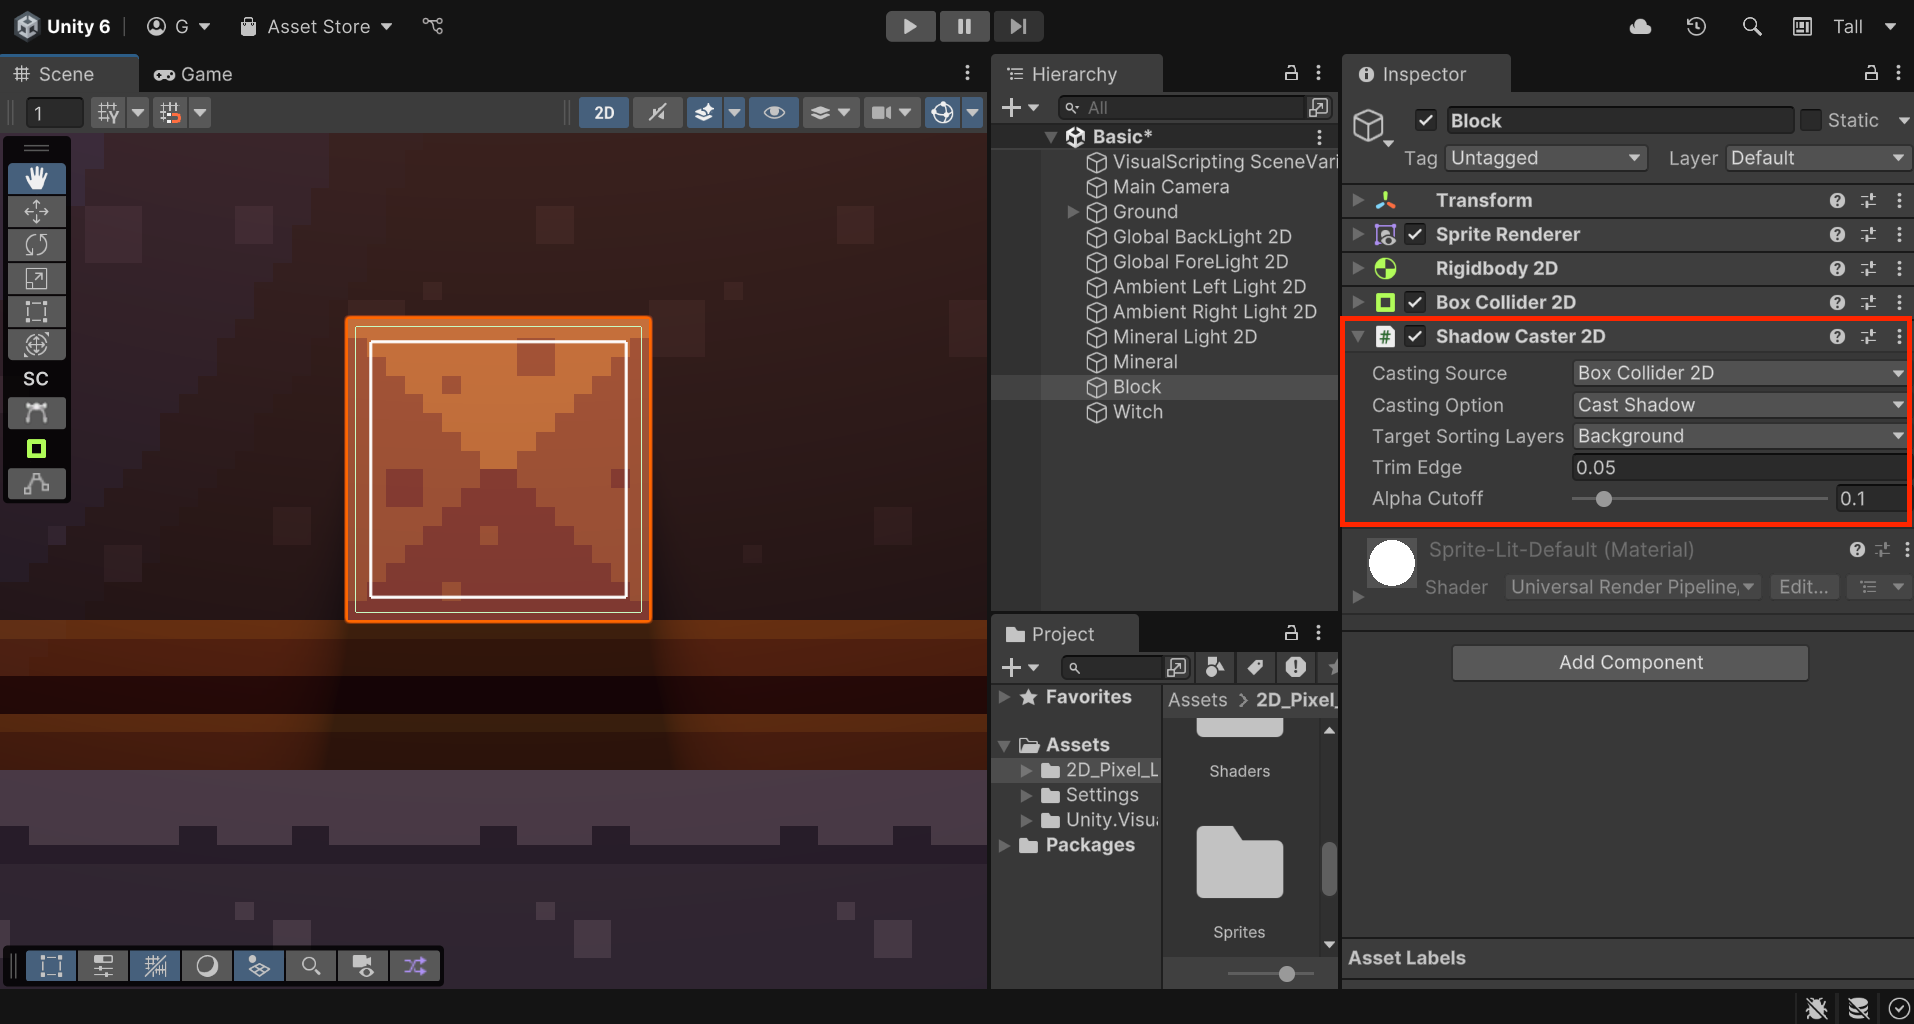This screenshot has width=1914, height=1024.
Task: Click the Play button
Action: pyautogui.click(x=910, y=26)
